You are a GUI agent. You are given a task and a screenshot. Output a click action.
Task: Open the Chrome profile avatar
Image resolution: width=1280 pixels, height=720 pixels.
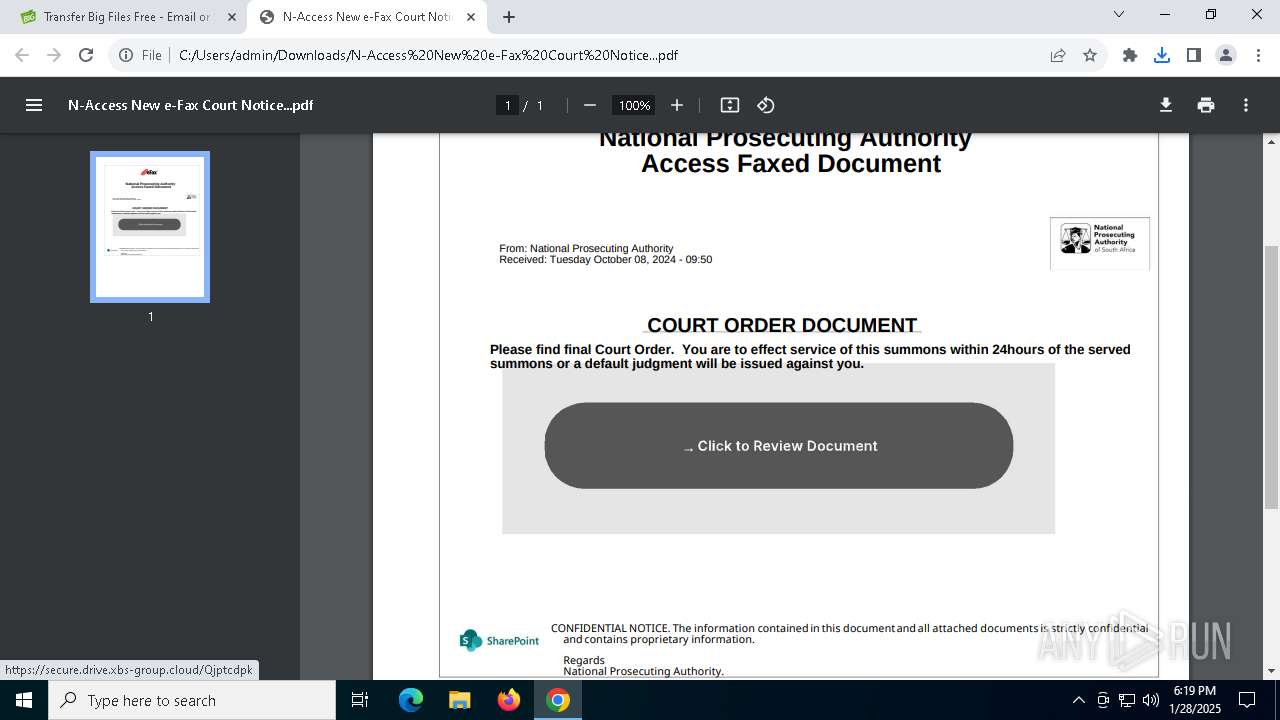point(1226,55)
